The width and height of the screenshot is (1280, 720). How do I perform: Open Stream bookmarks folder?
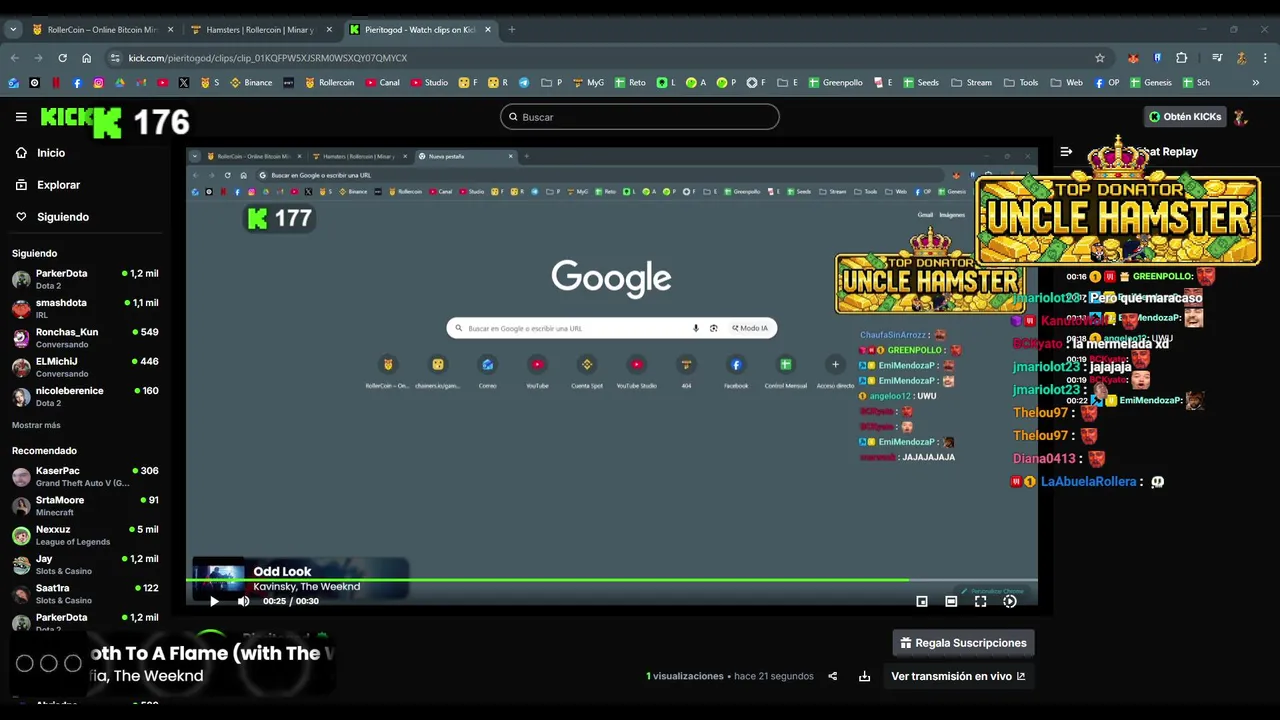pyautogui.click(x=972, y=83)
